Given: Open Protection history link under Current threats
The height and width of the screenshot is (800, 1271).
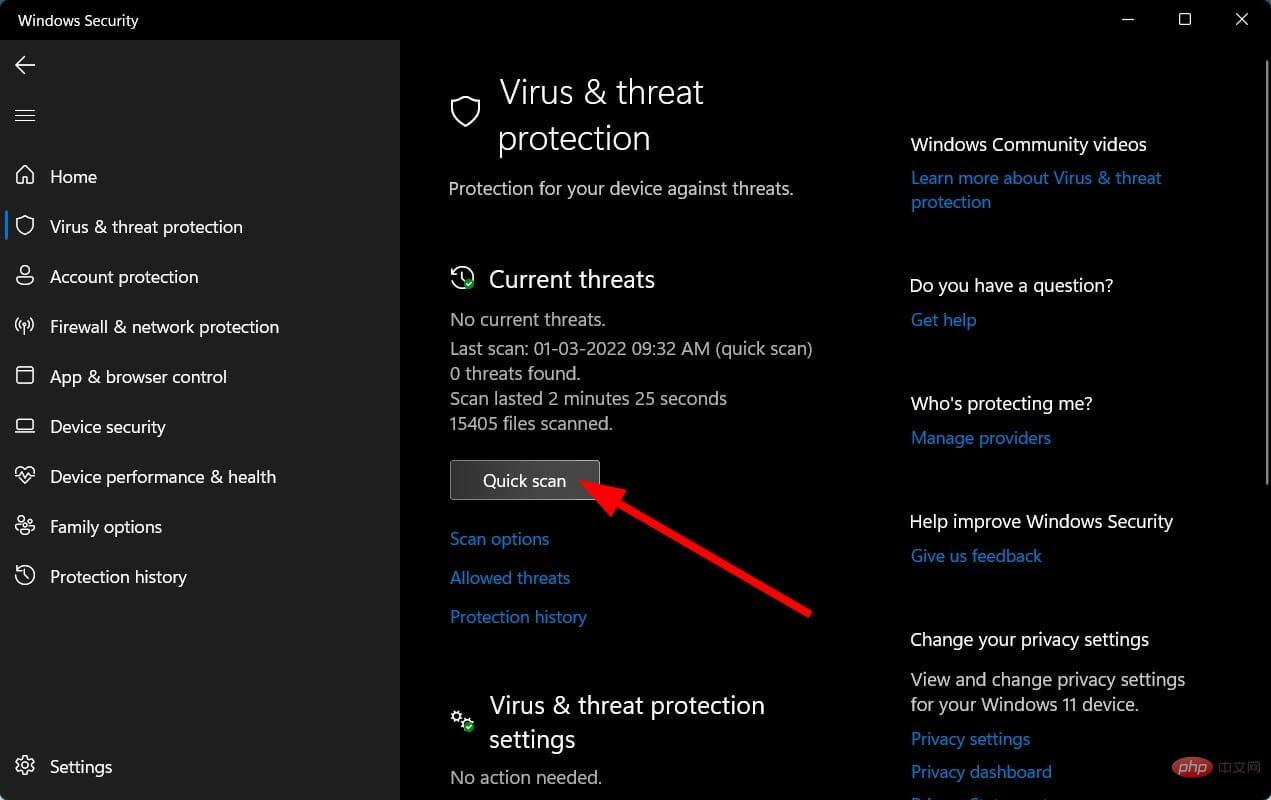Looking at the screenshot, I should pyautogui.click(x=518, y=617).
